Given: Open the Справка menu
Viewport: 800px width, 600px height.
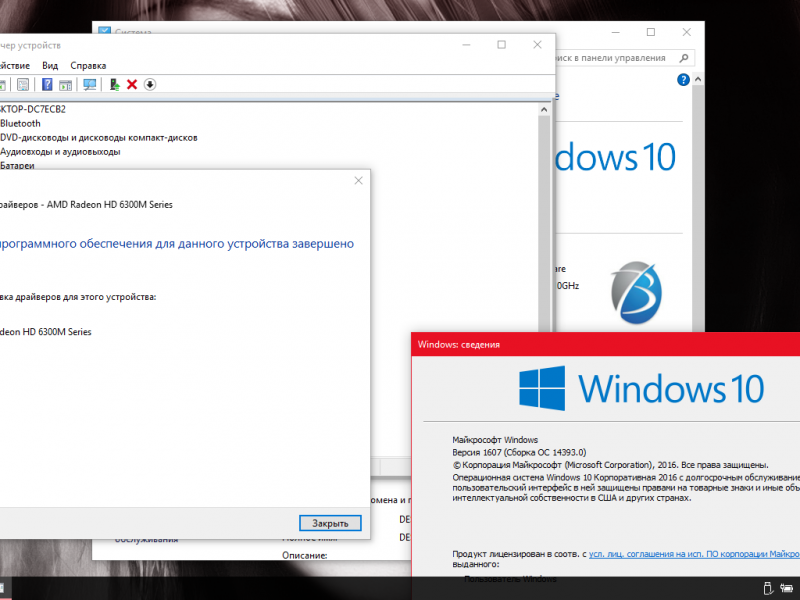Looking at the screenshot, I should pos(88,66).
